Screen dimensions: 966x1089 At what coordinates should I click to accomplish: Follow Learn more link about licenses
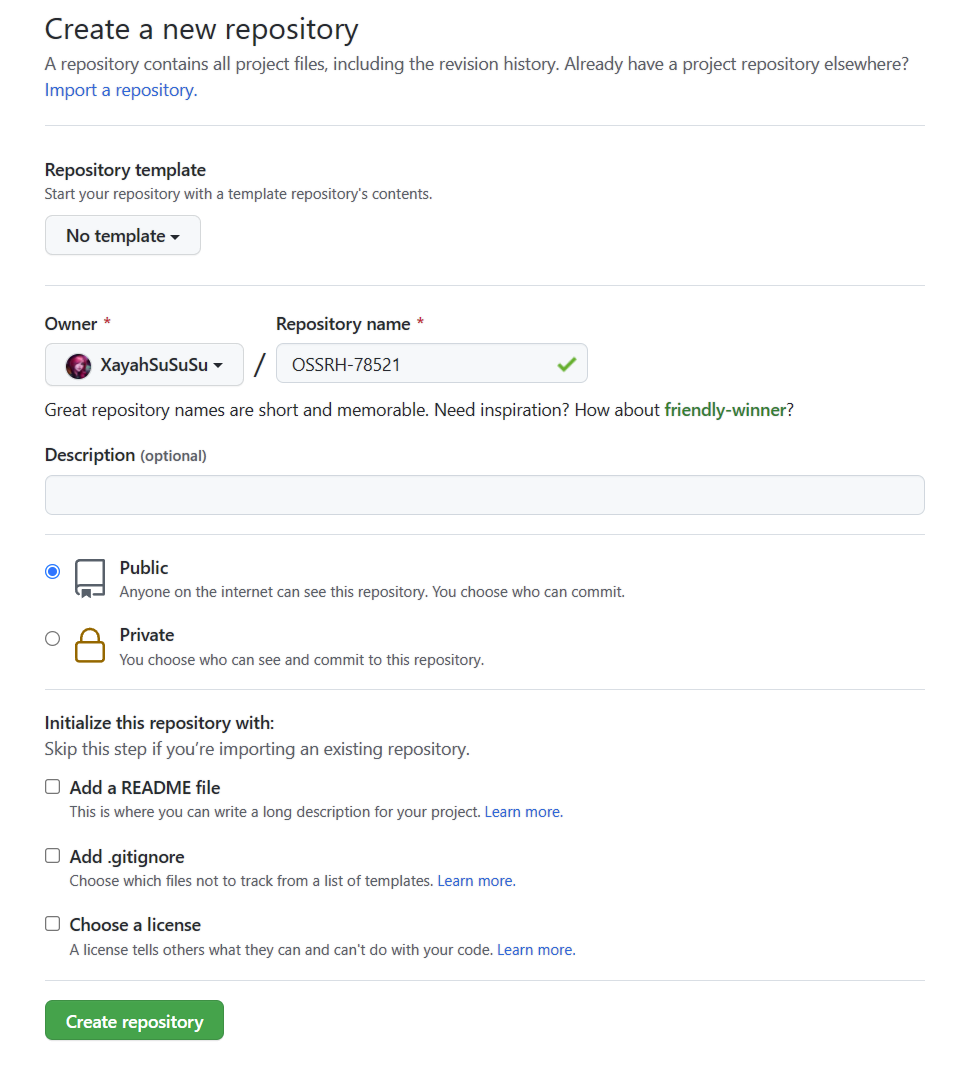click(x=535, y=950)
